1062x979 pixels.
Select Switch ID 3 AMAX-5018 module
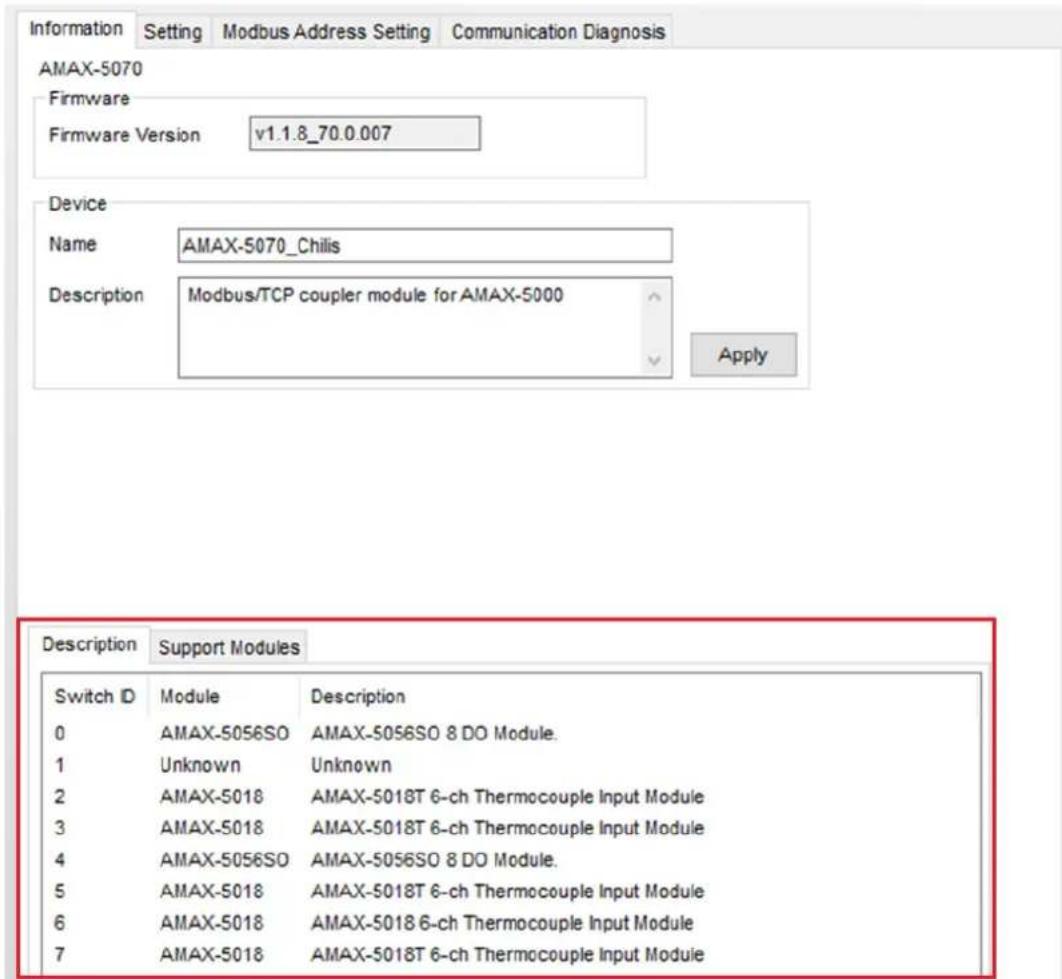tap(211, 828)
